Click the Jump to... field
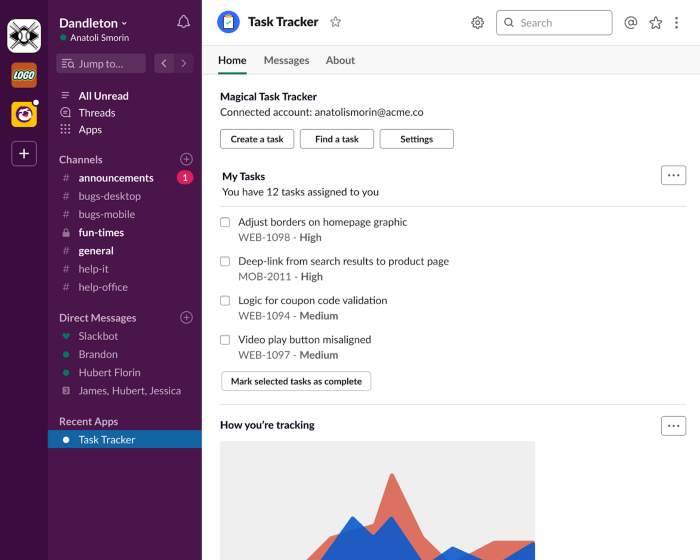 pyautogui.click(x=101, y=63)
